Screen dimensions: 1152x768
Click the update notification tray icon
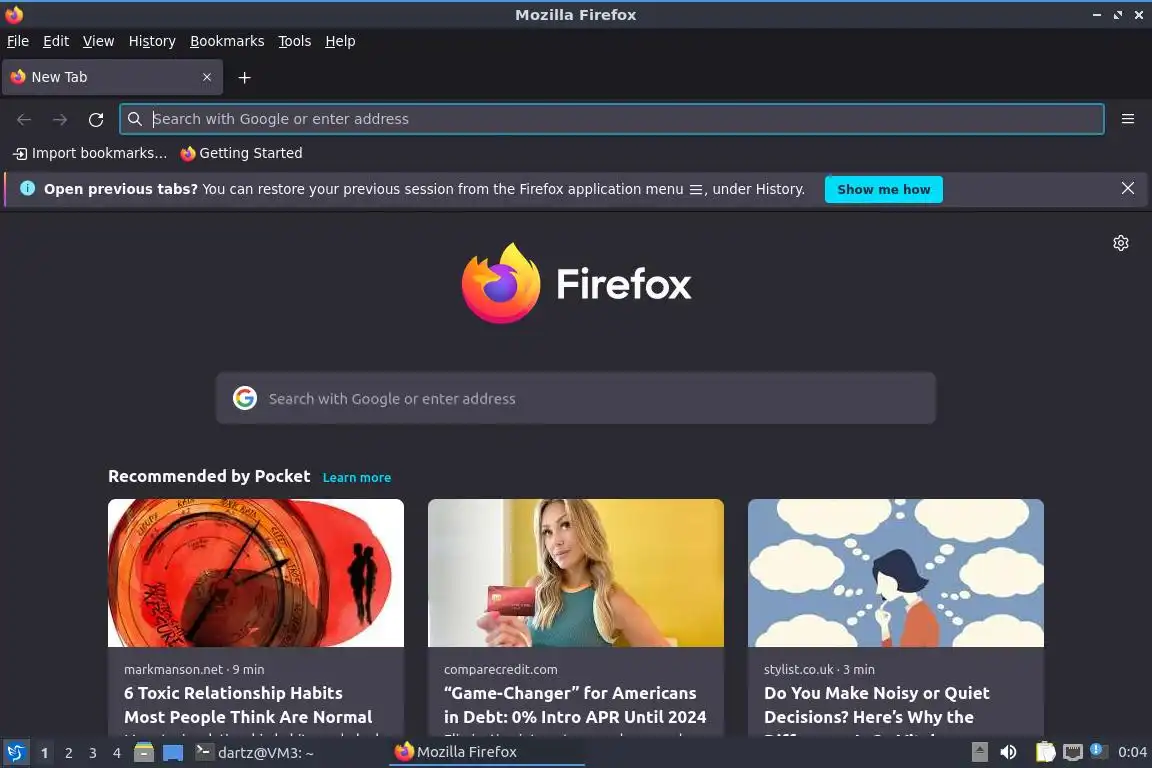point(1098,750)
